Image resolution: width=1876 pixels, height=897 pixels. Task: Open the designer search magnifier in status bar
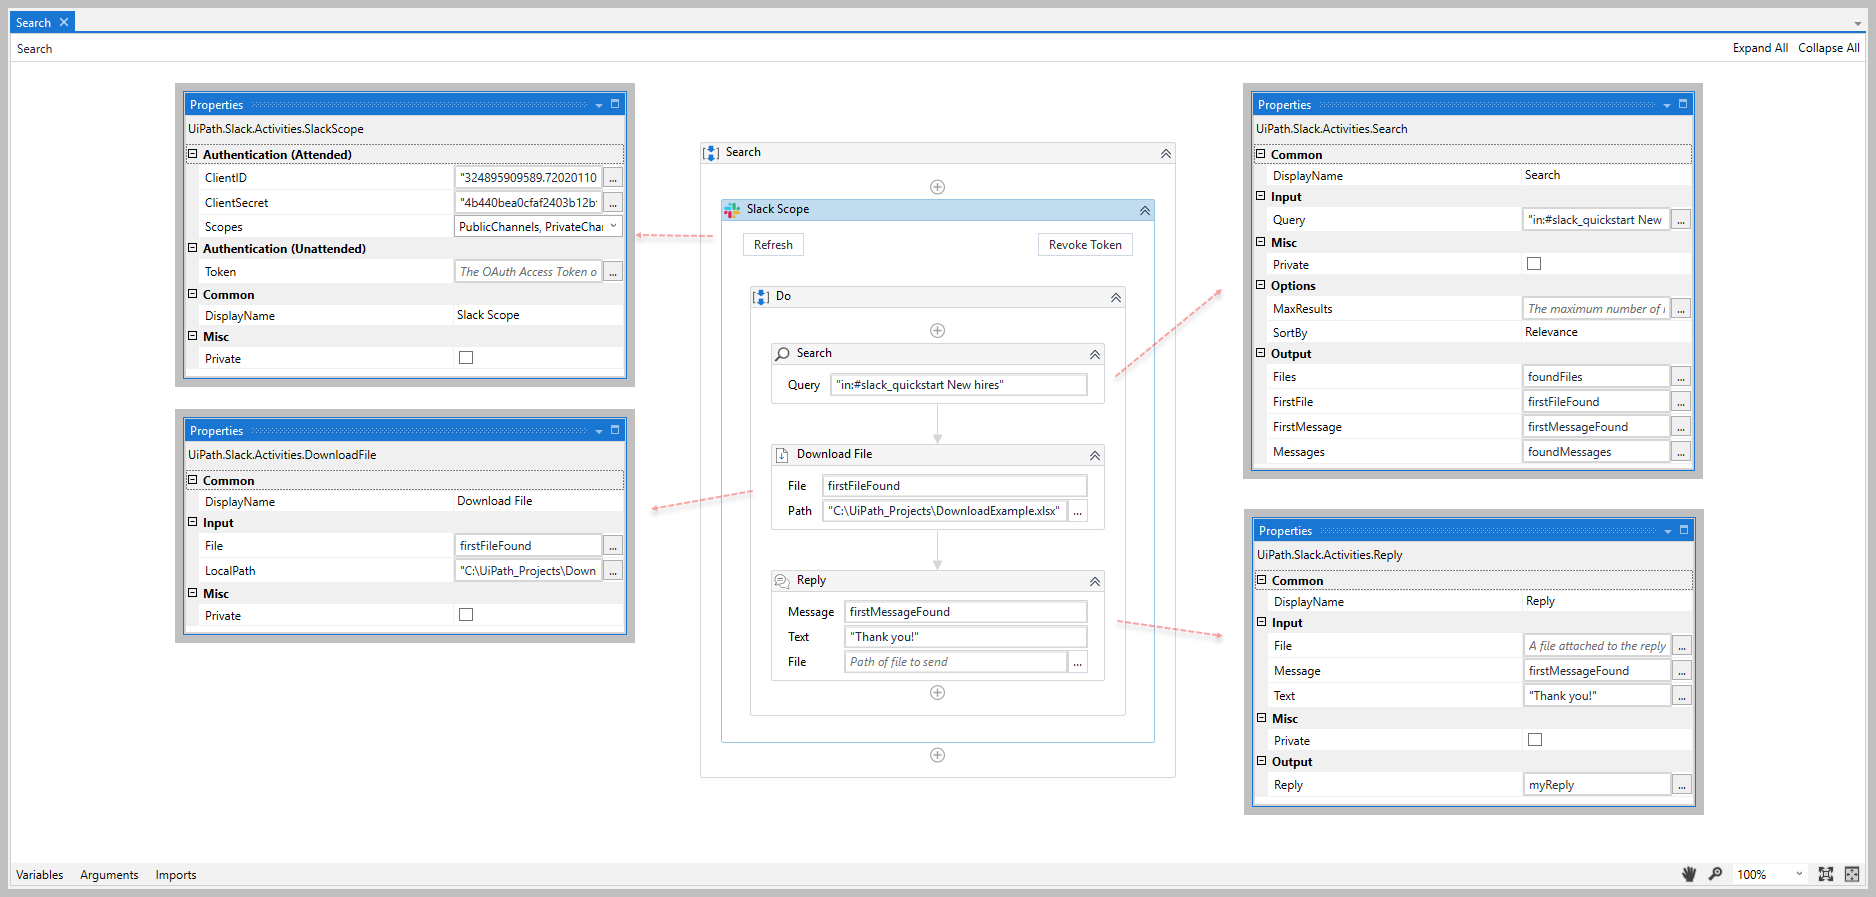click(1715, 874)
